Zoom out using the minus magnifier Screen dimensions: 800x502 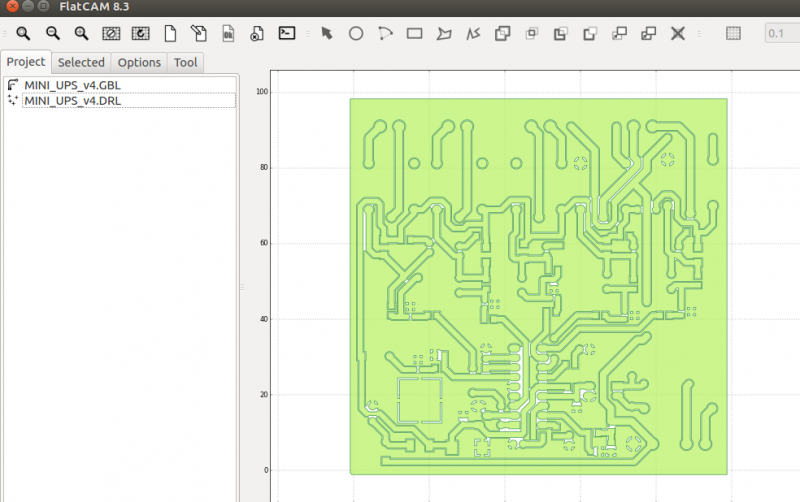tap(53, 33)
